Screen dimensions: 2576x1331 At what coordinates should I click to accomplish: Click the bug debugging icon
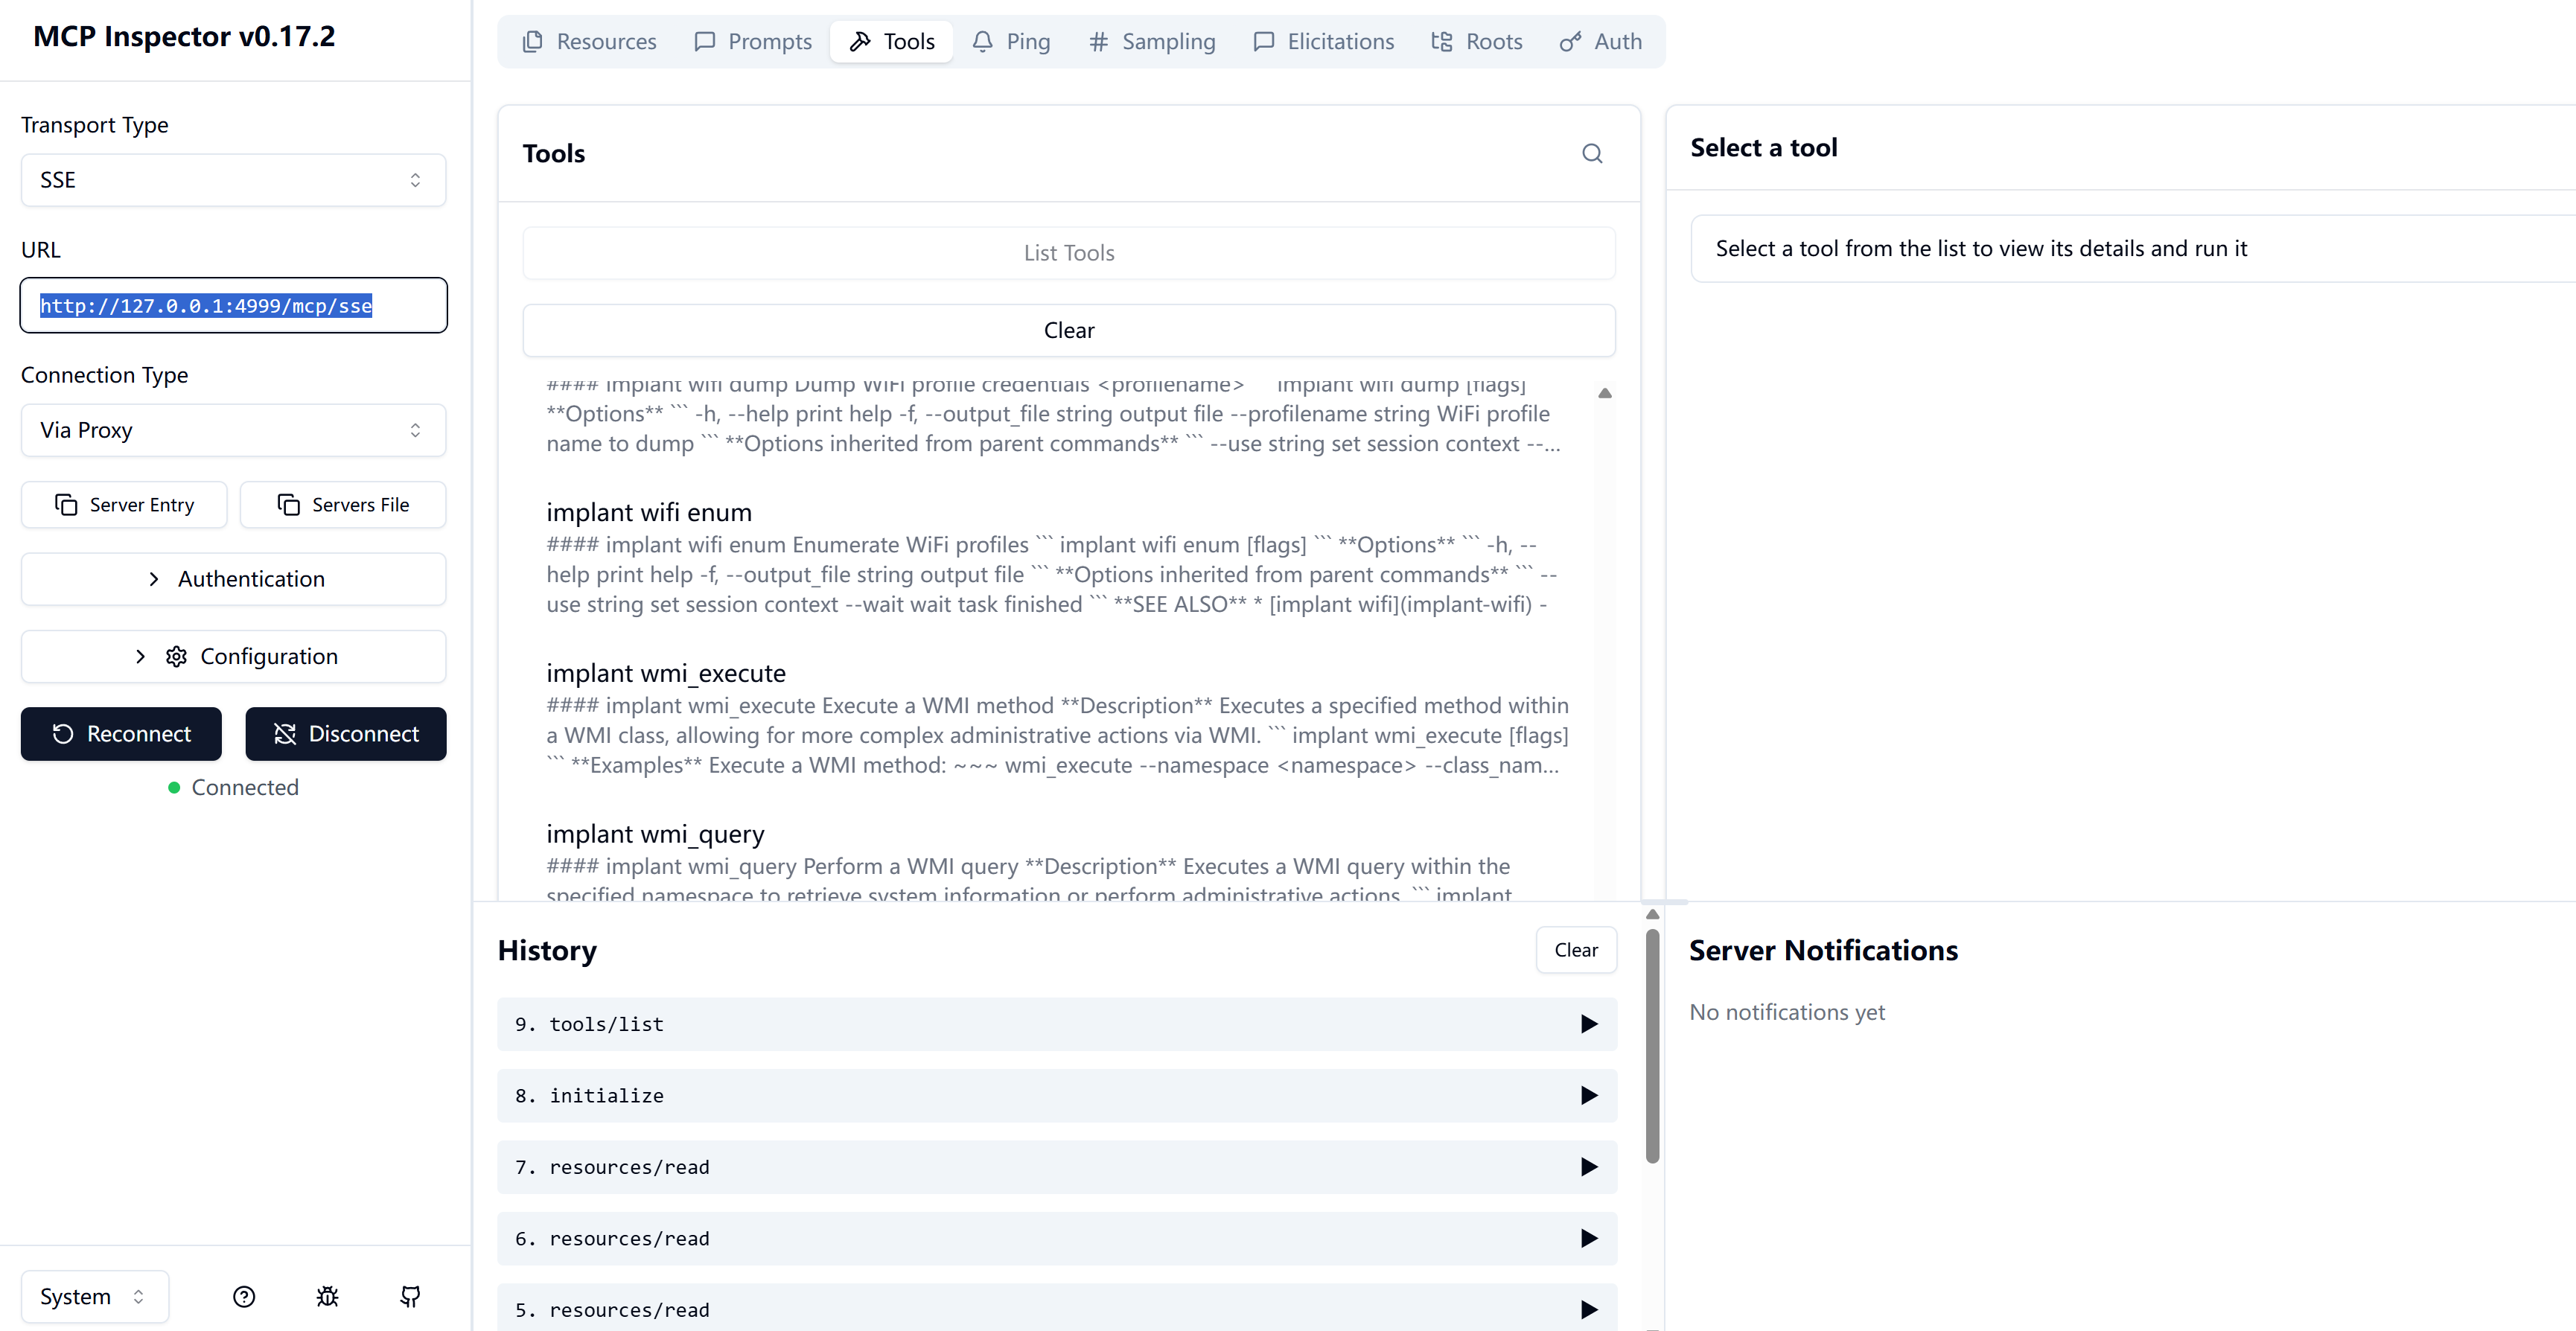pos(327,1296)
